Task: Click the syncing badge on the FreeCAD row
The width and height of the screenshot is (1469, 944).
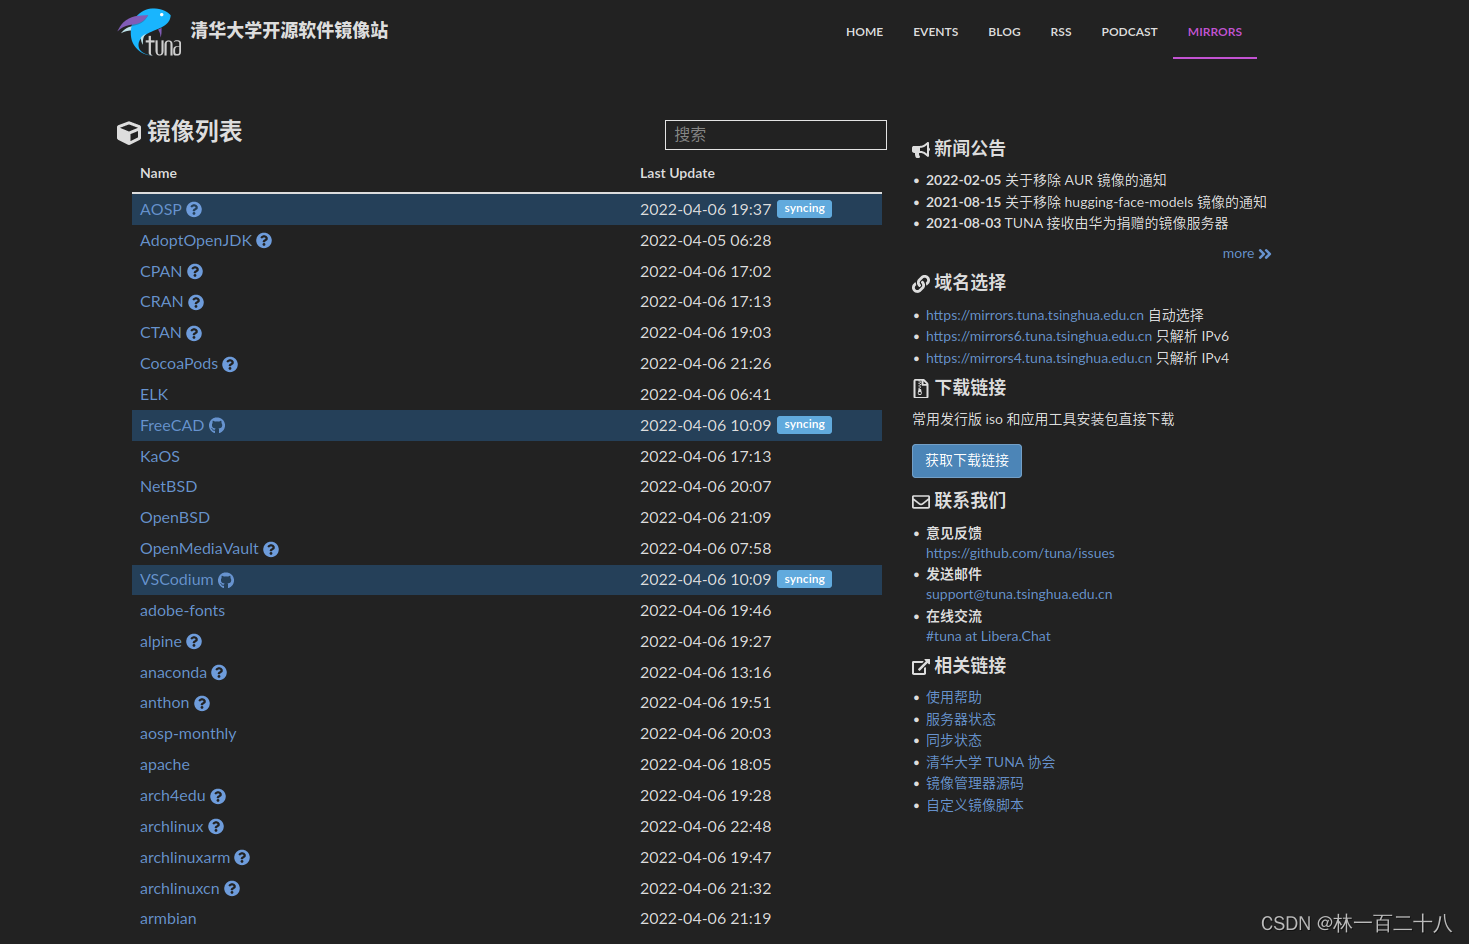Action: (x=805, y=425)
